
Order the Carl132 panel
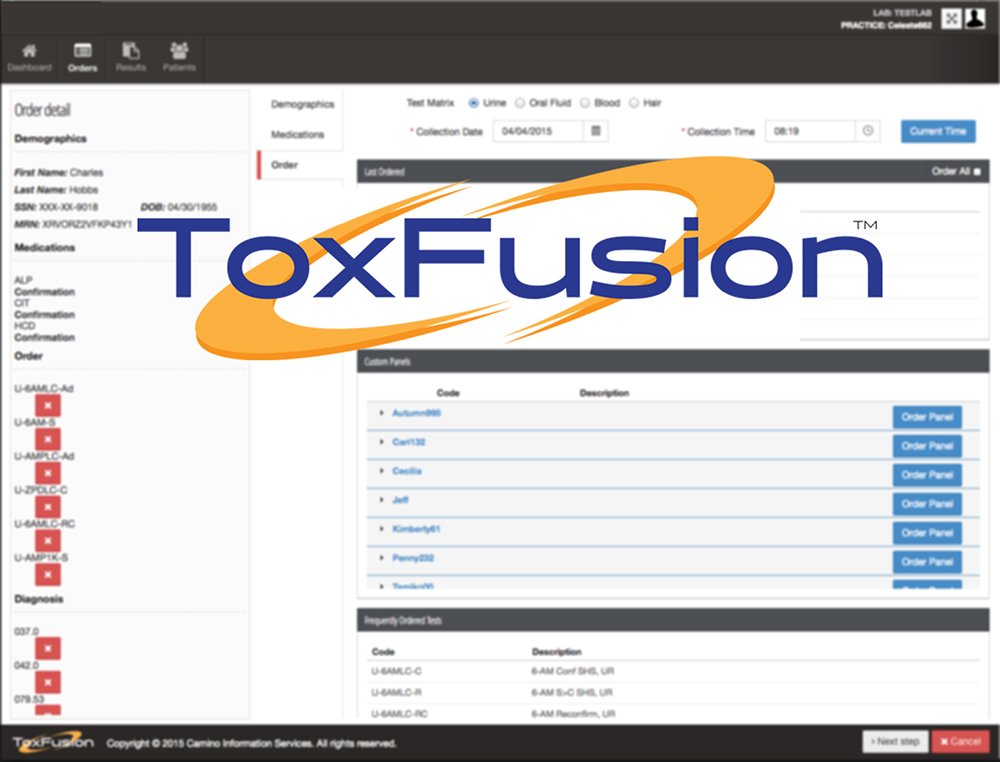[x=927, y=446]
